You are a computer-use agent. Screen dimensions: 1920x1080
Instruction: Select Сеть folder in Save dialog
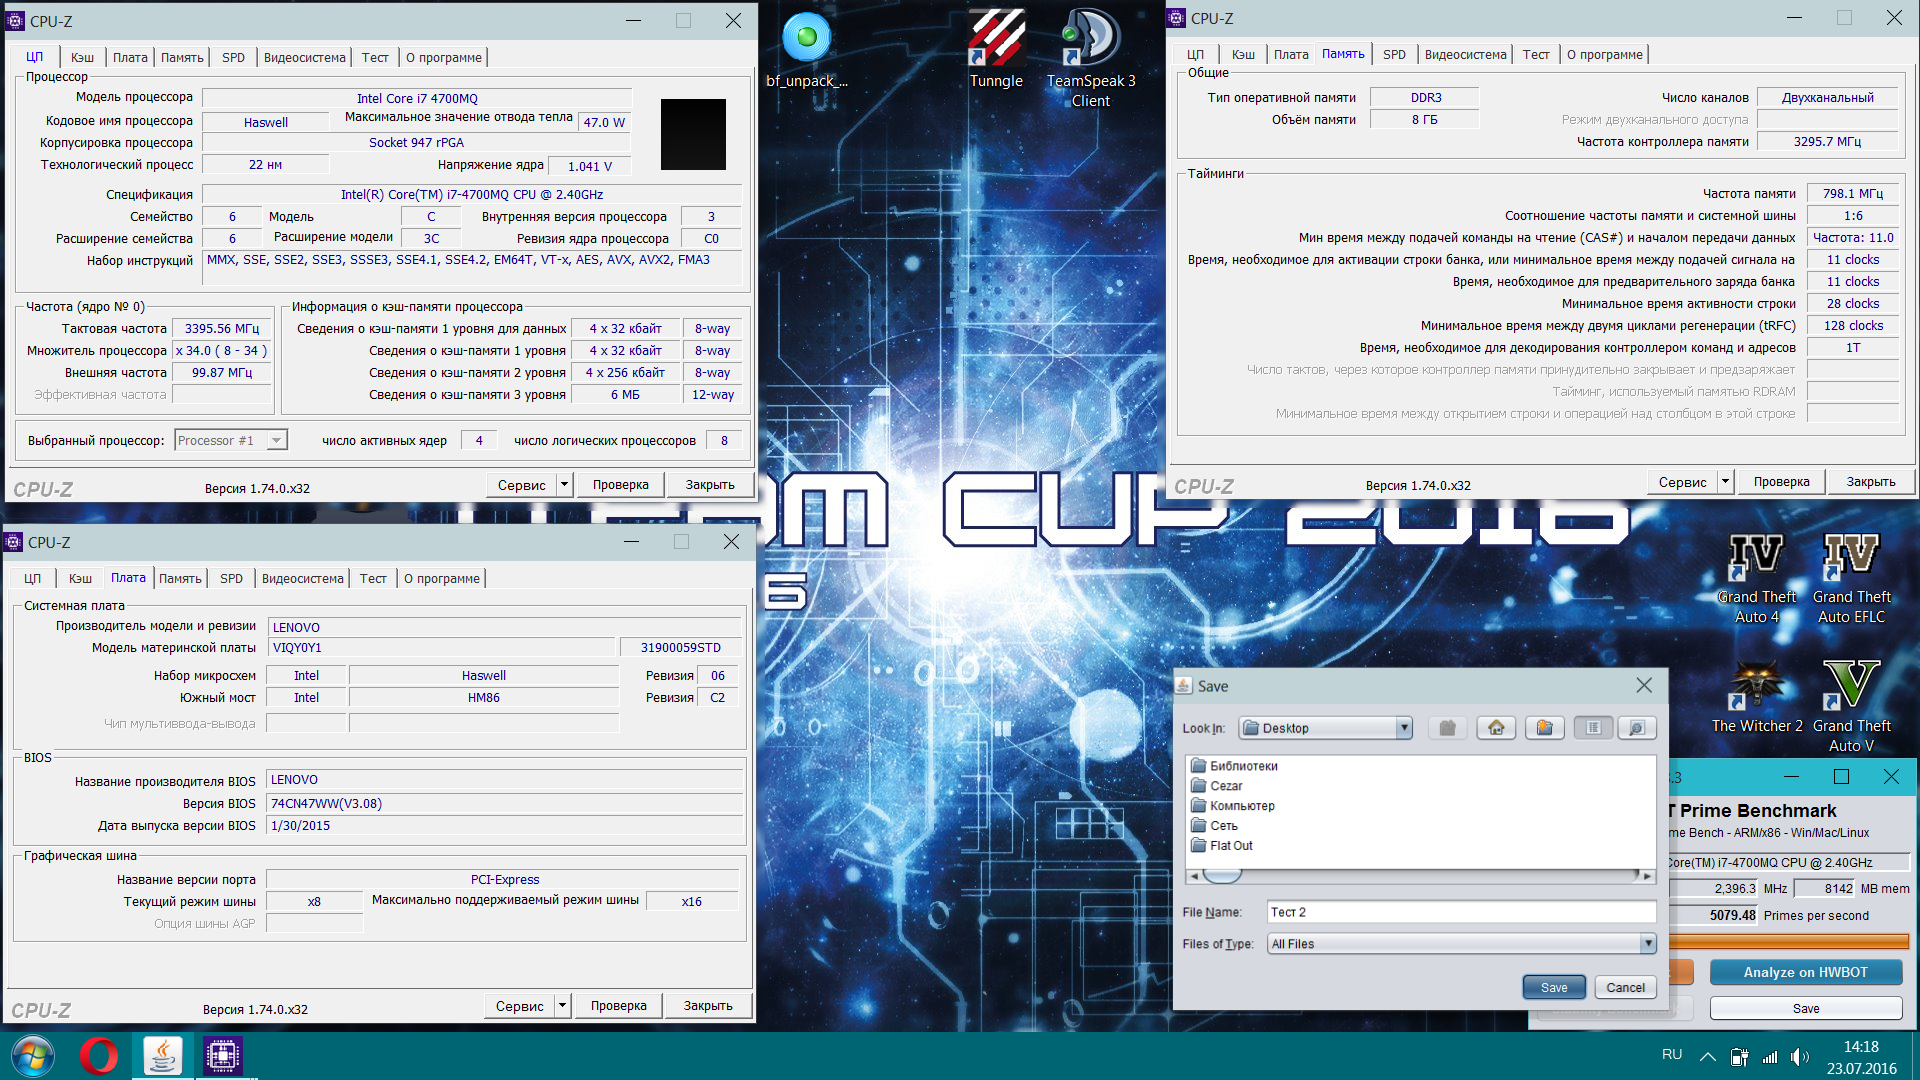click(1214, 826)
